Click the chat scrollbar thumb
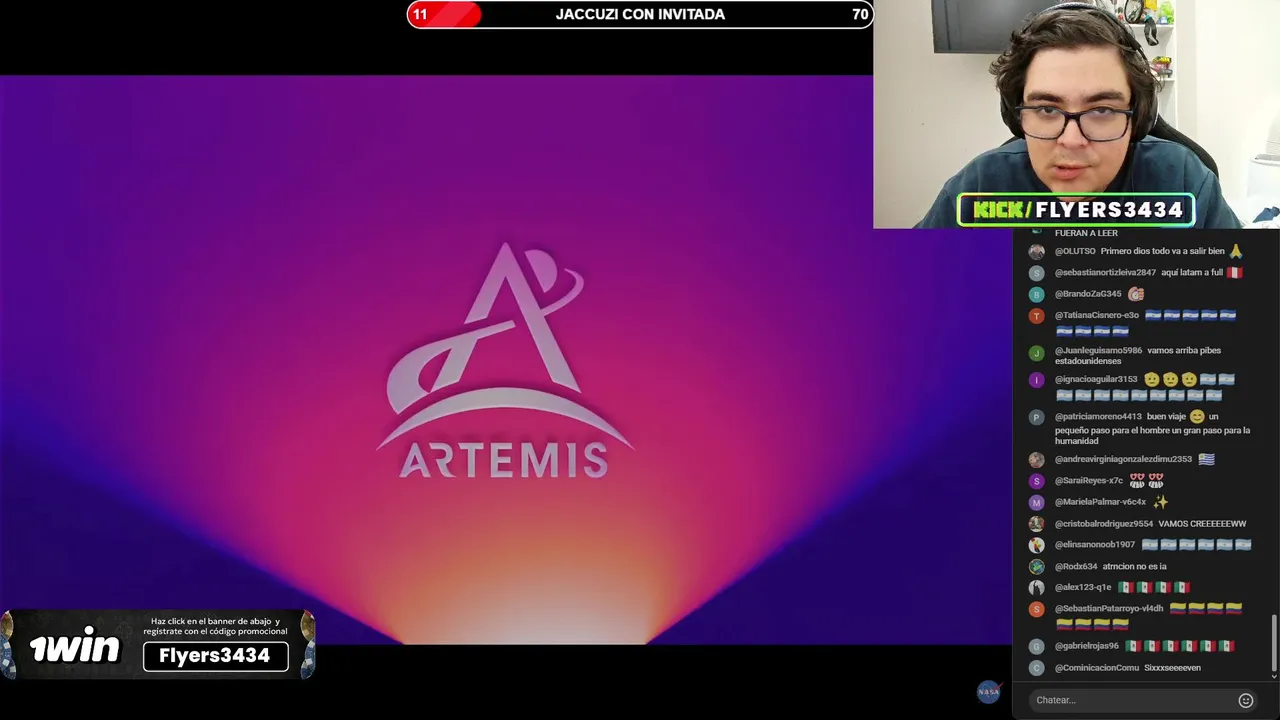Screen dimensions: 1280x720 coord(1274,642)
